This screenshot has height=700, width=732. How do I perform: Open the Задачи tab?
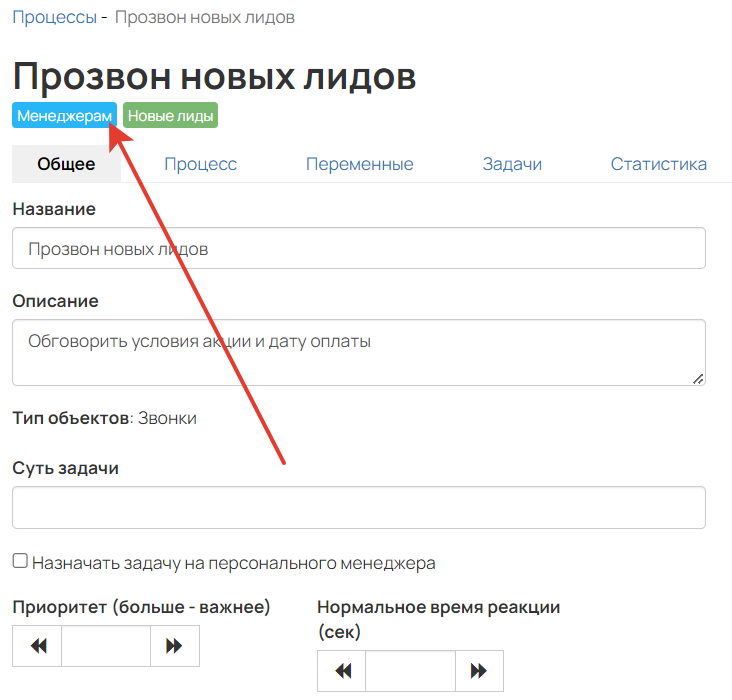(x=512, y=164)
